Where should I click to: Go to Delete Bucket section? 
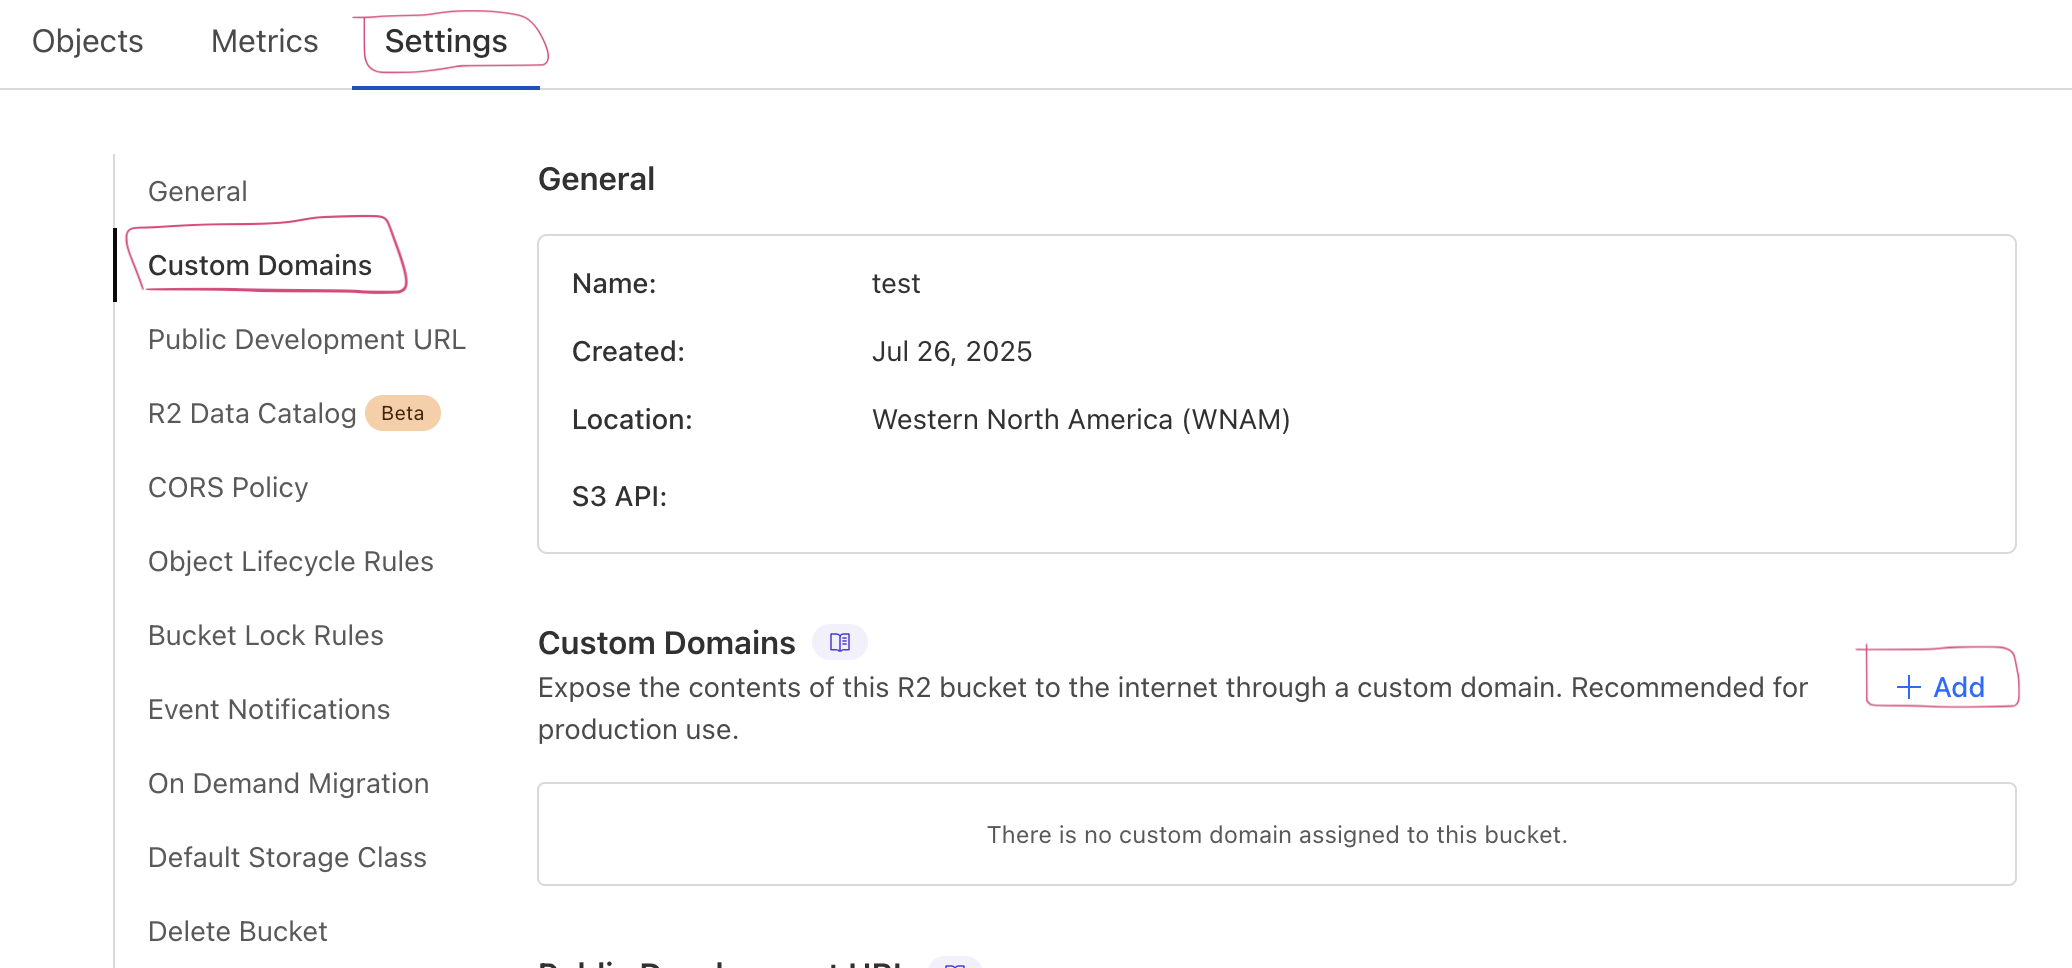tap(238, 931)
